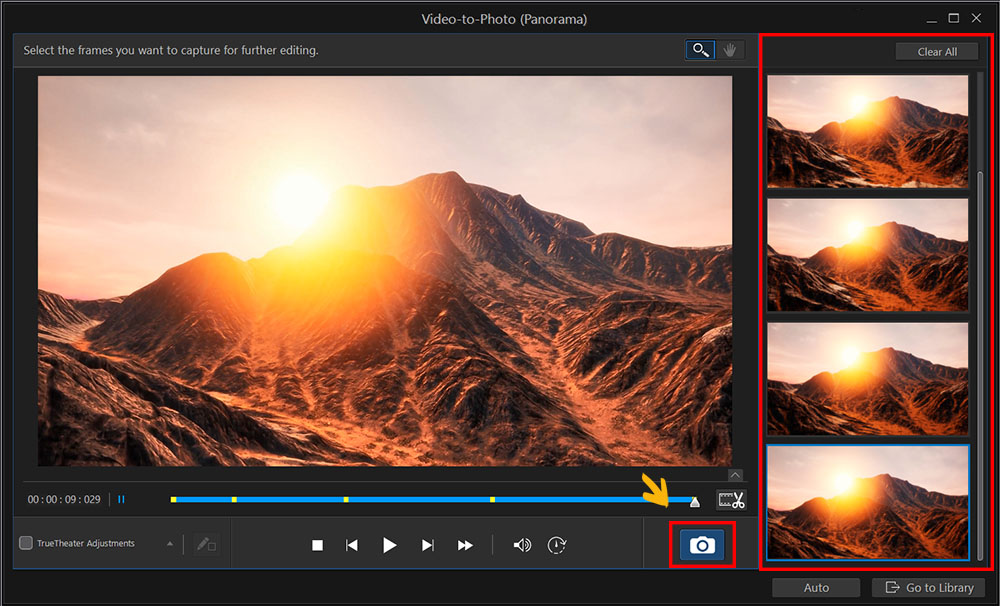Select the Hand pan tool
This screenshot has width=1000, height=606.
coord(730,49)
